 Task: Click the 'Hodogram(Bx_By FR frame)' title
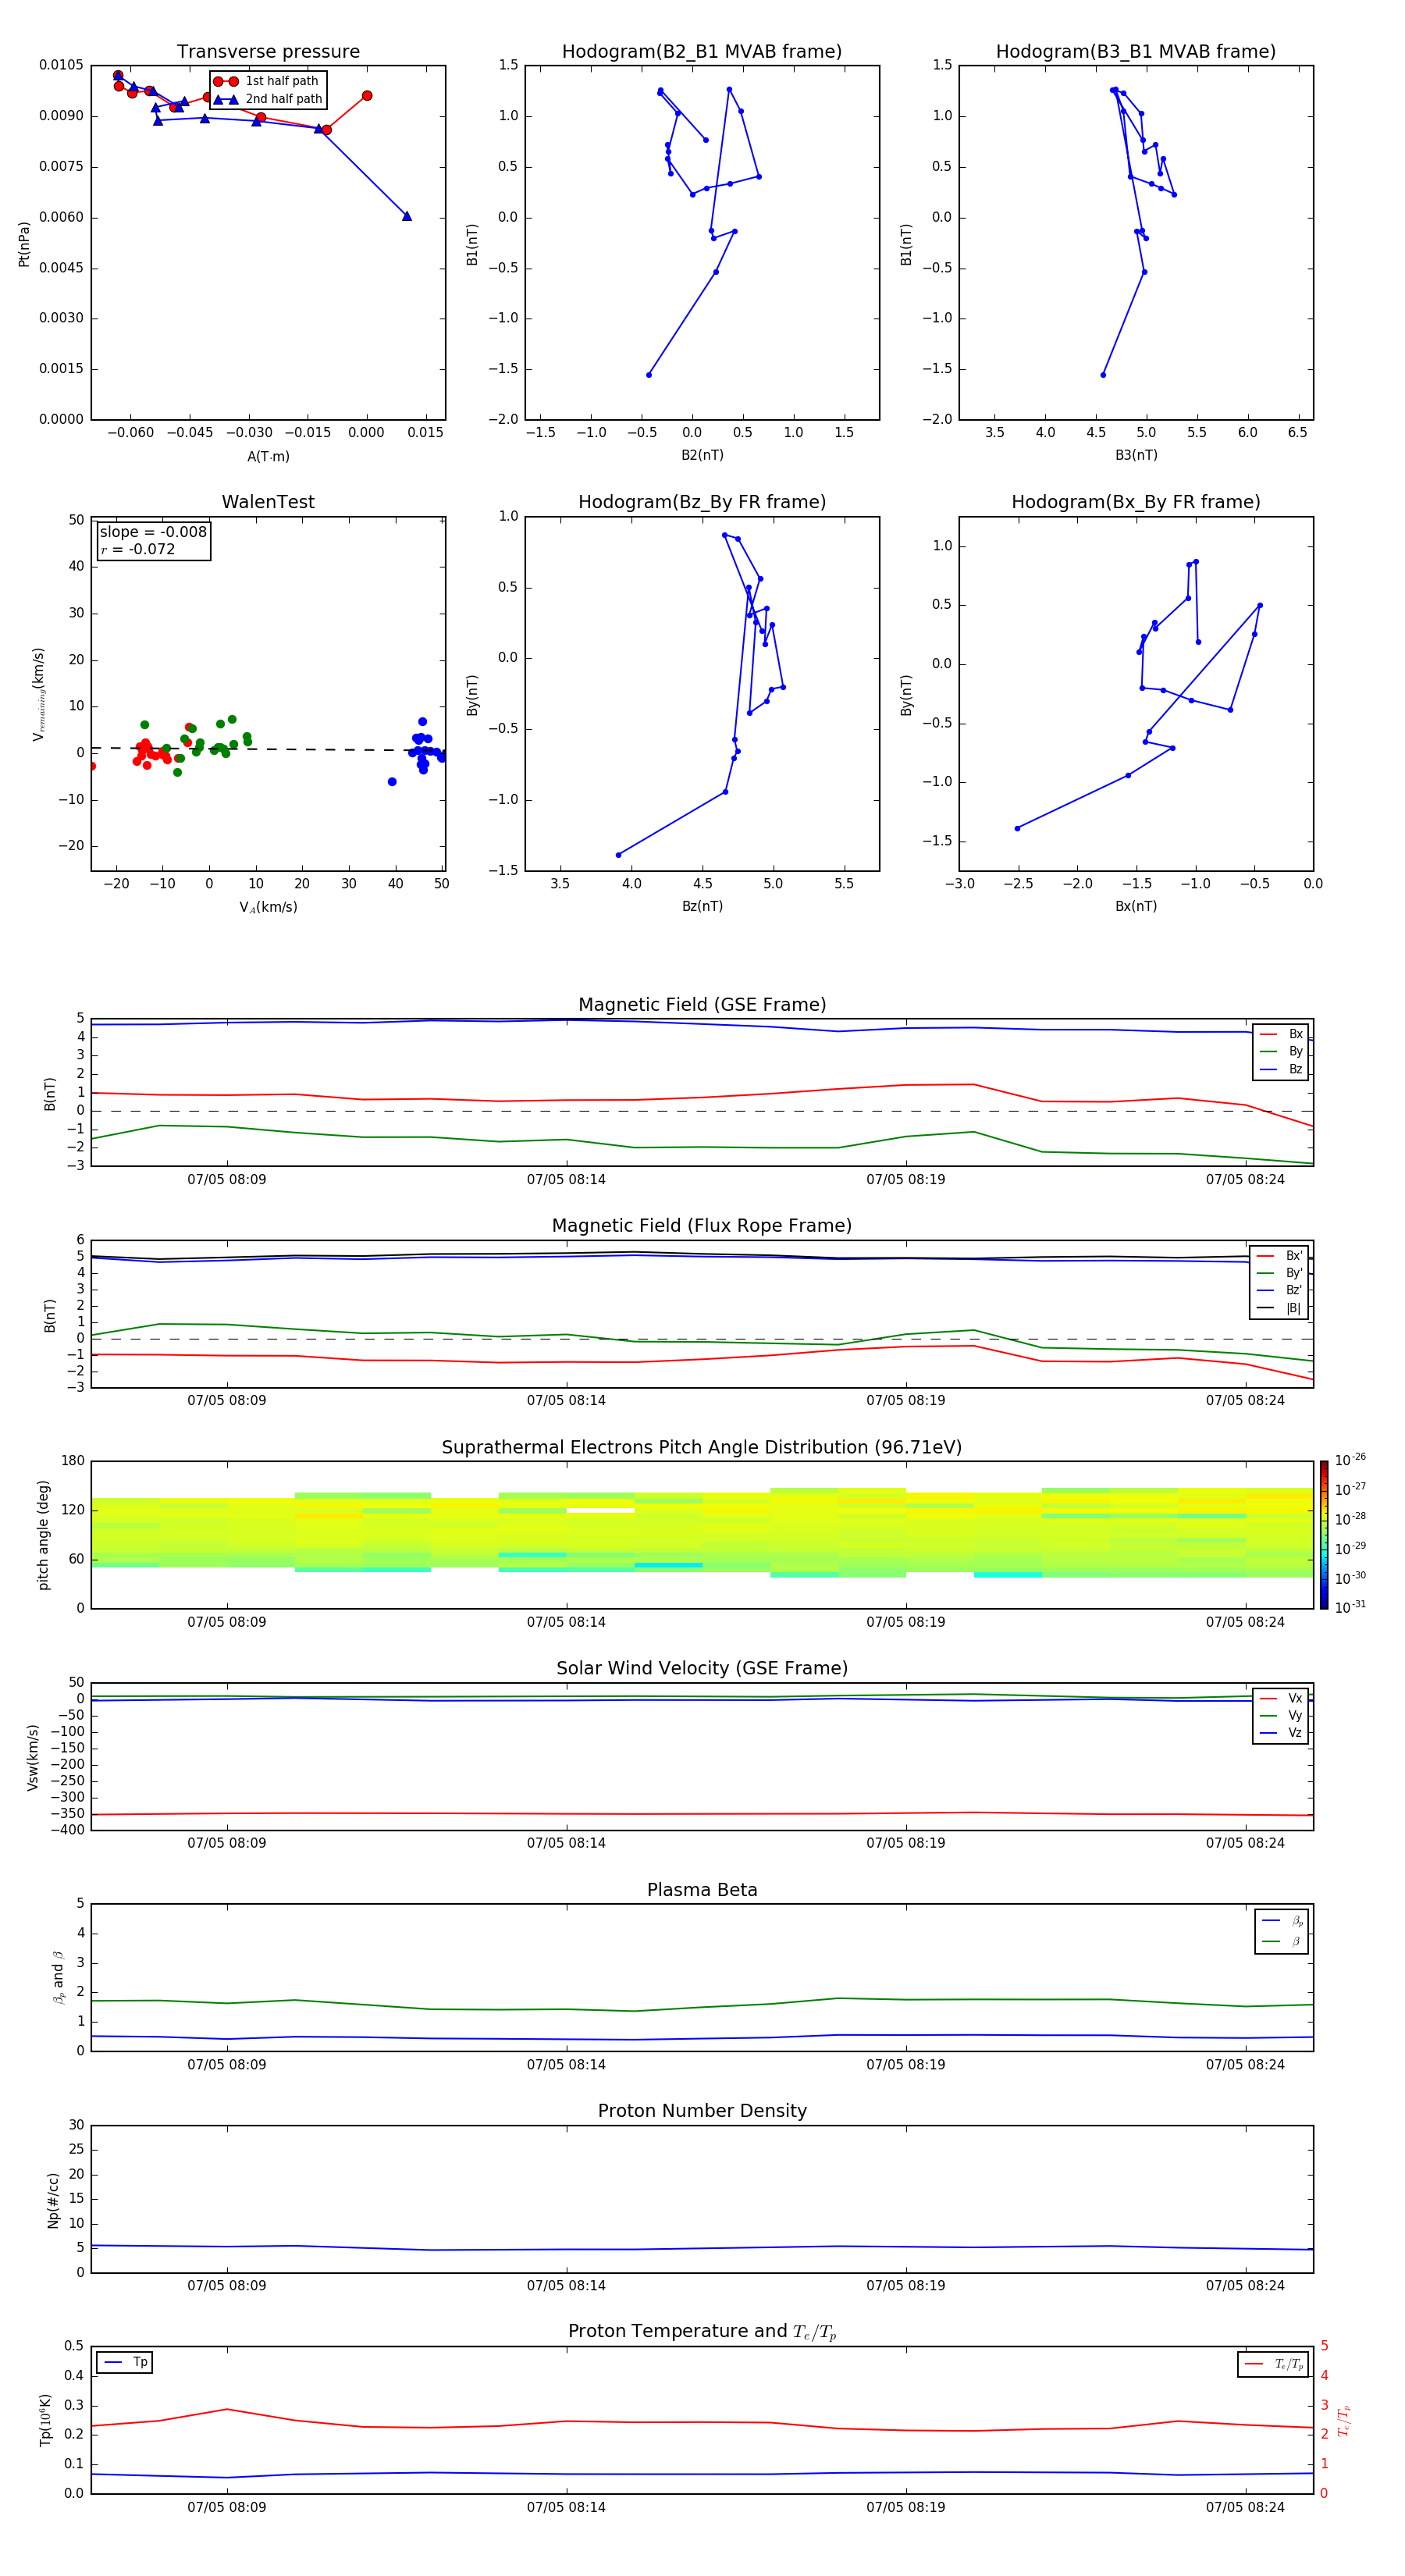pos(1136,502)
